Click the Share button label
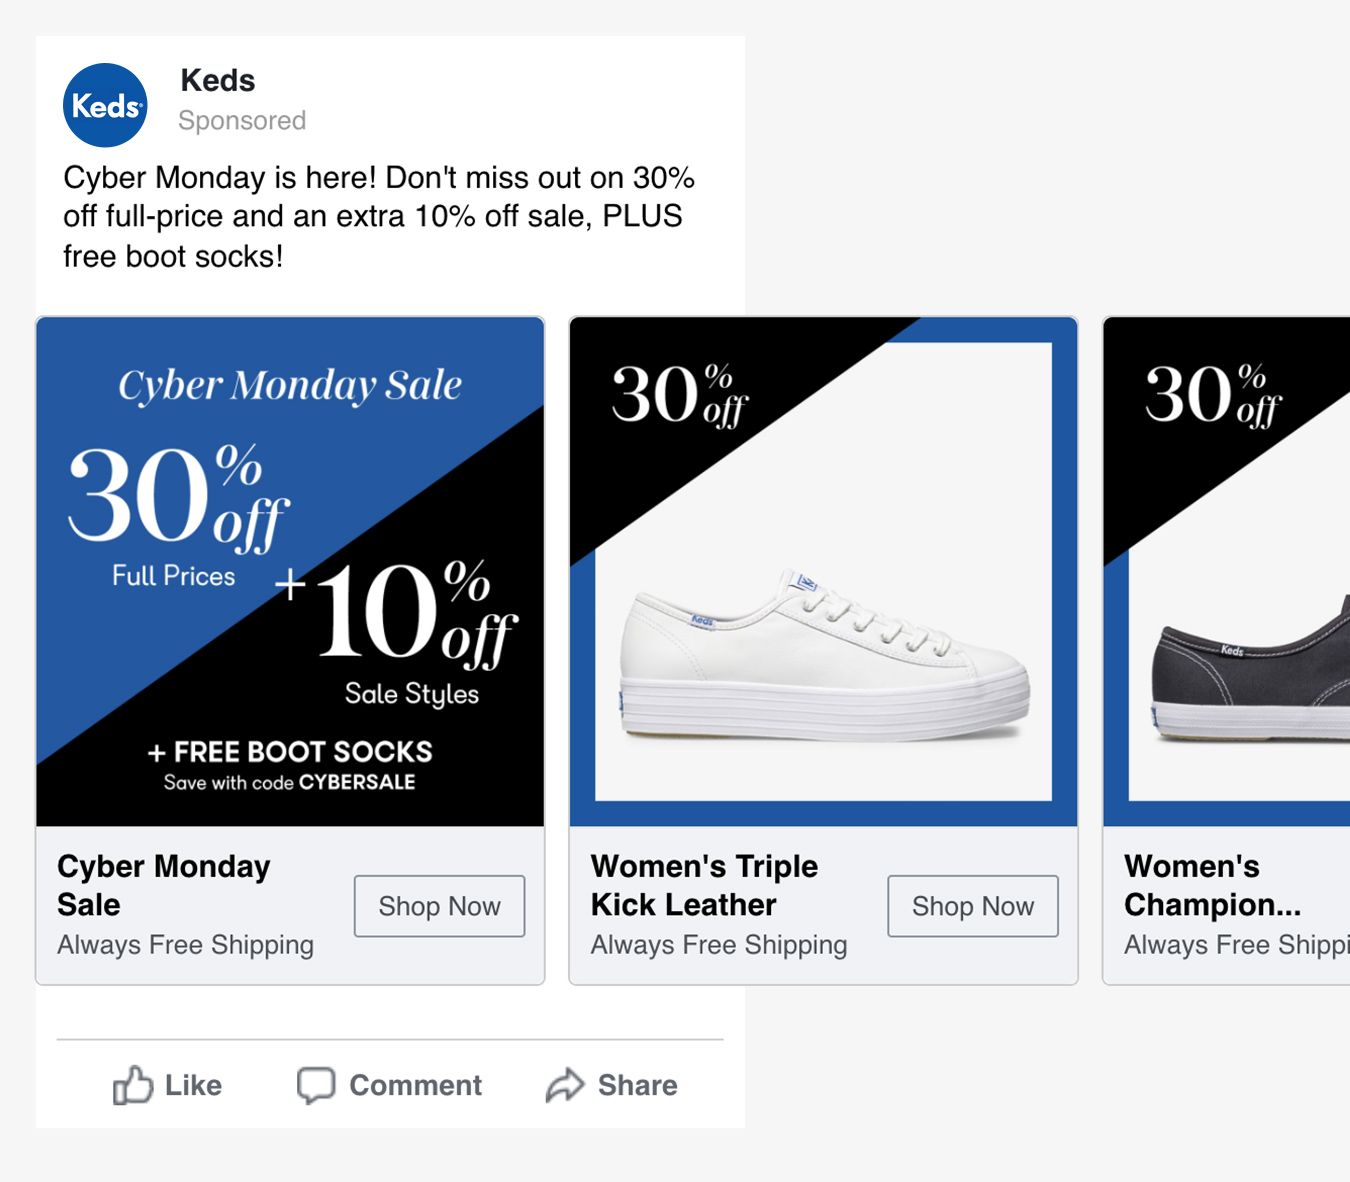Screen dimensions: 1350x1182 (x=637, y=1085)
